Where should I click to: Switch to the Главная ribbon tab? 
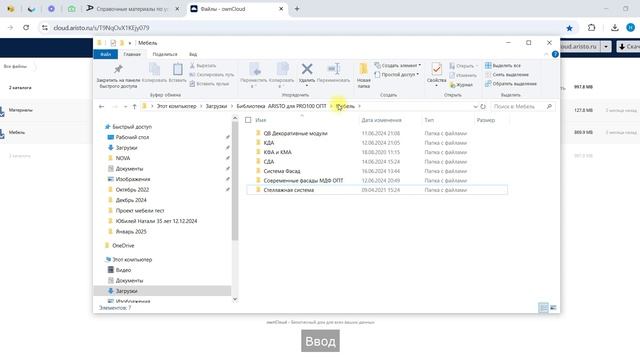[x=132, y=54]
